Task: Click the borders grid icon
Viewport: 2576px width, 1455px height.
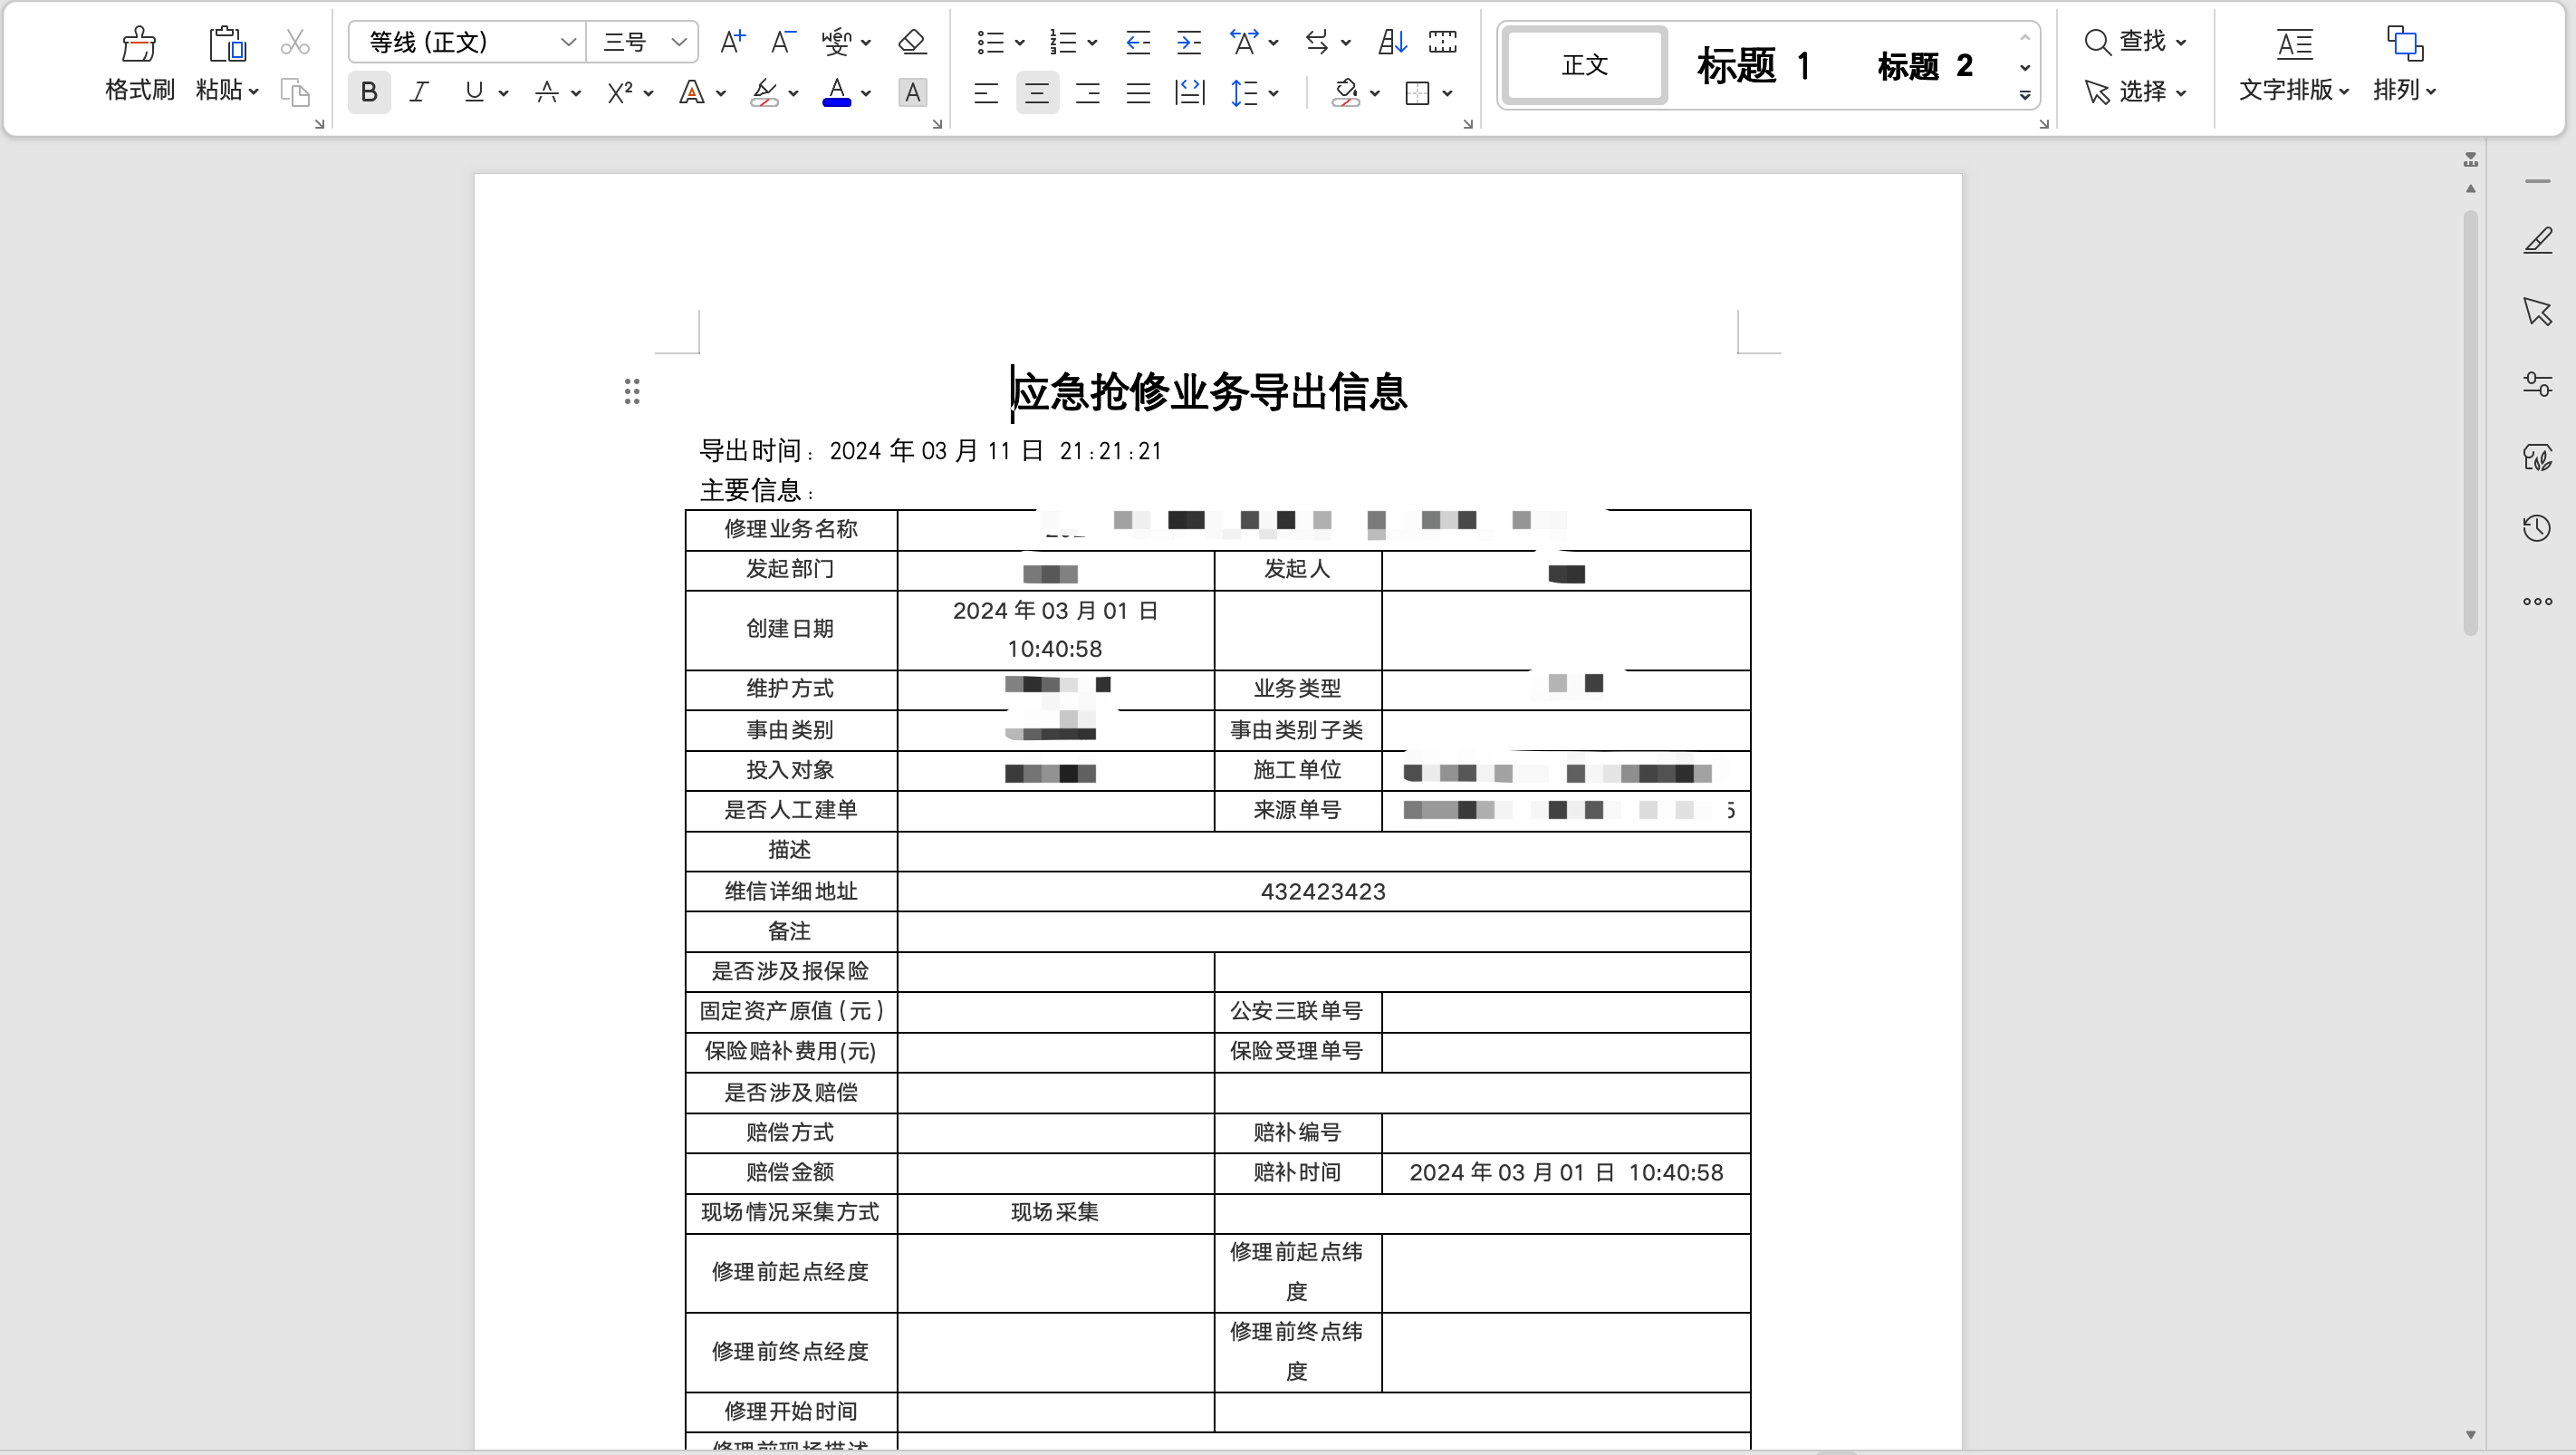Action: [x=1418, y=94]
